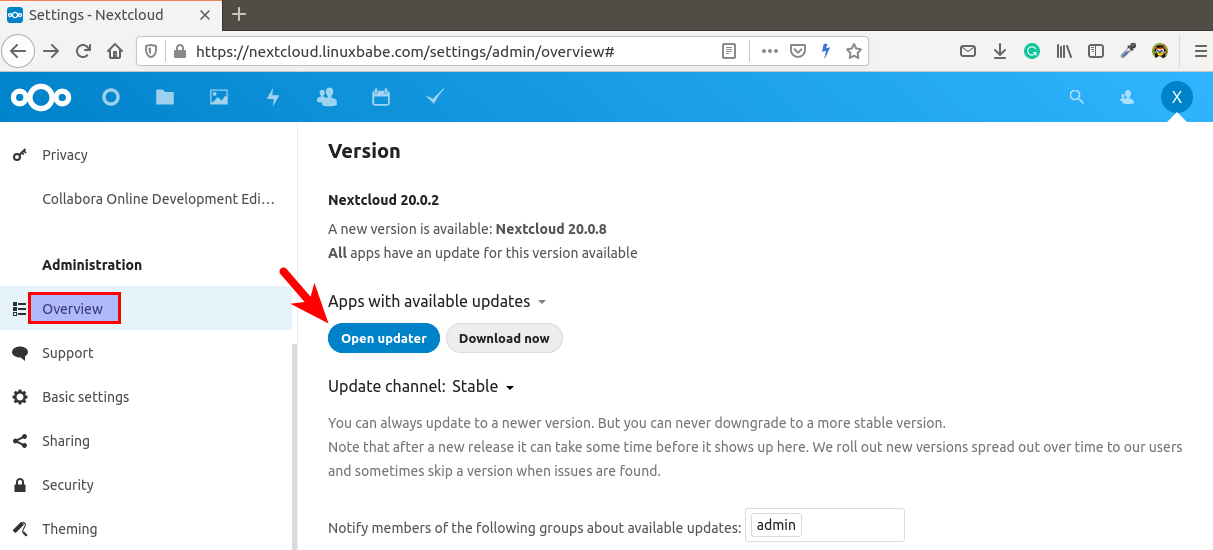The image size is (1213, 550).
Task: Open Firefox hamburger menu
Action: 1200,51
